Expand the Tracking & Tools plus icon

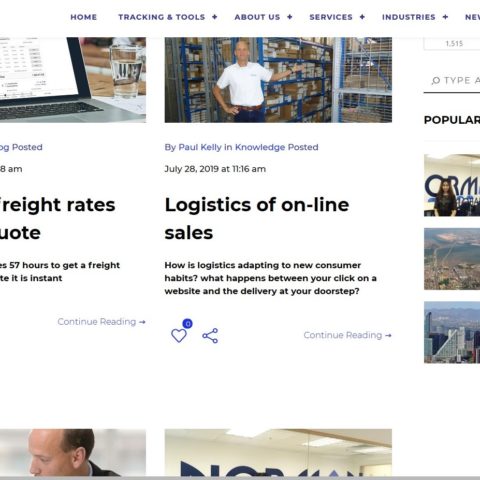point(215,17)
